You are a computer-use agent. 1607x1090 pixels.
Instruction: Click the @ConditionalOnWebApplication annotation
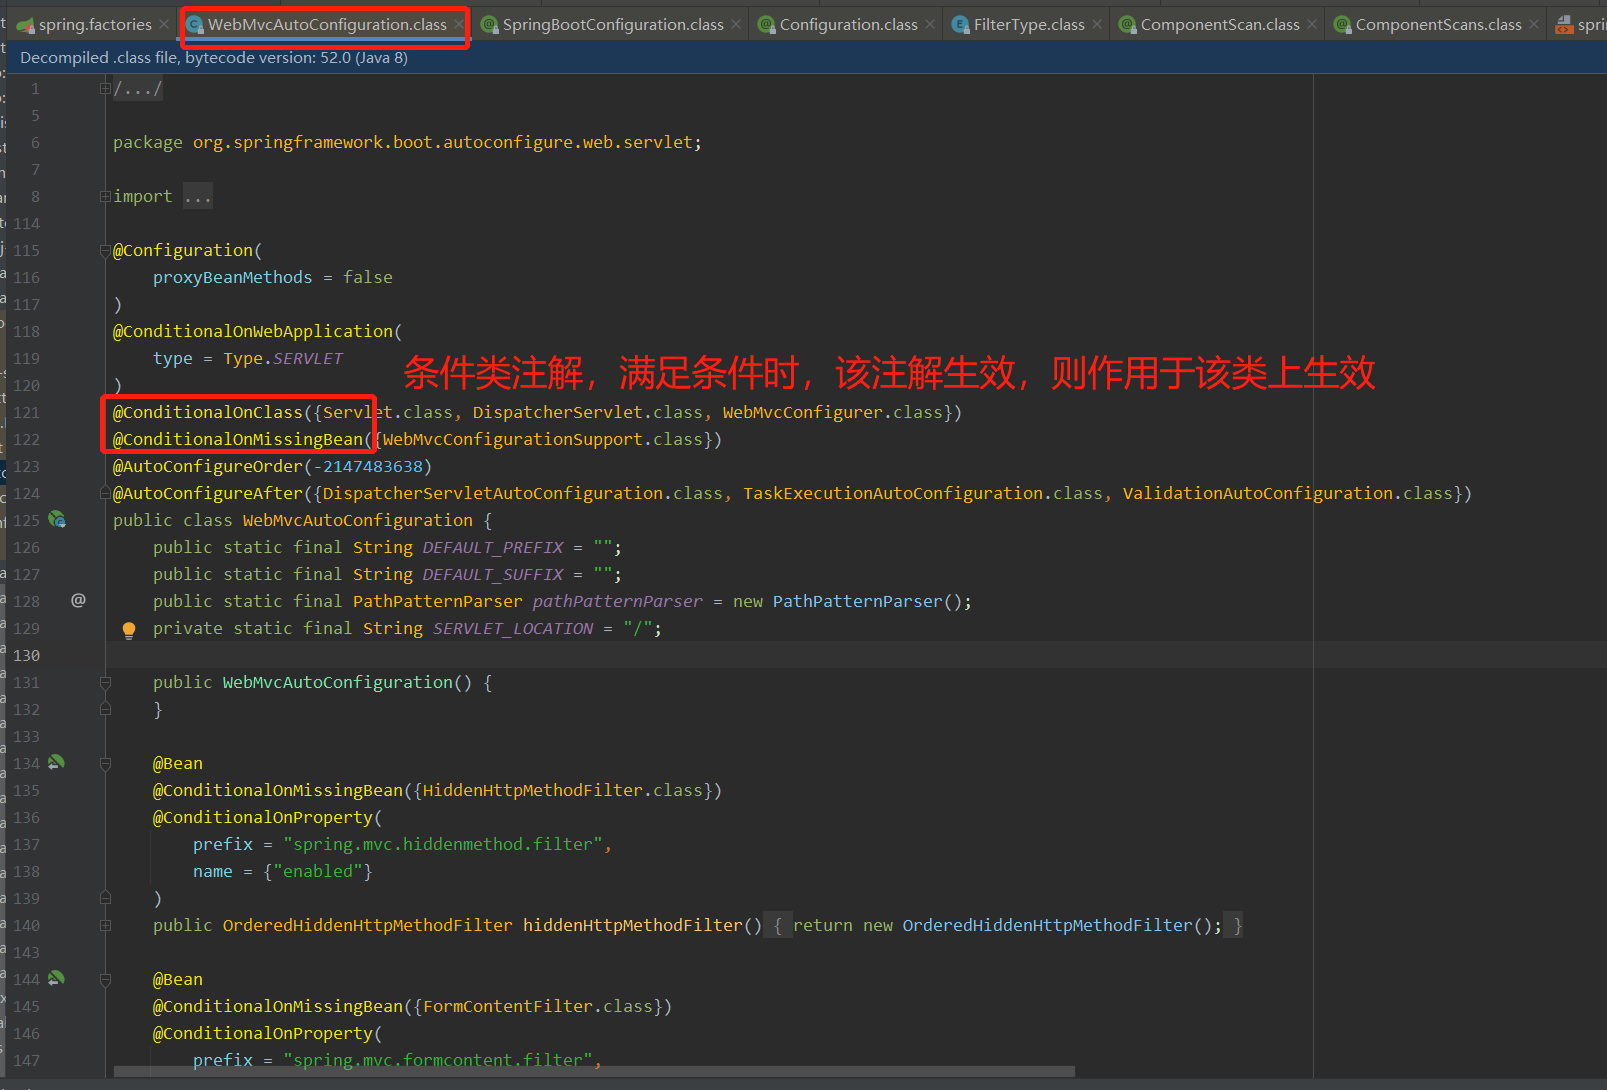coord(253,331)
